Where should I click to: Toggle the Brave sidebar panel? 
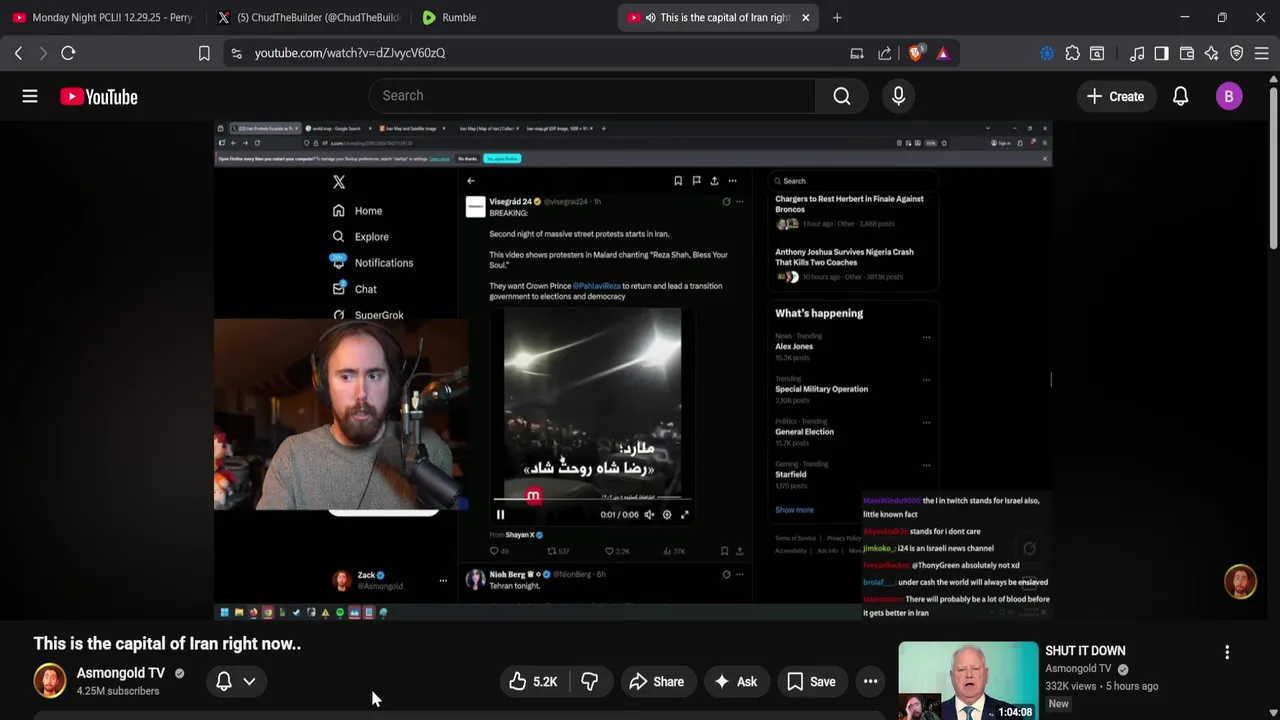[1161, 53]
